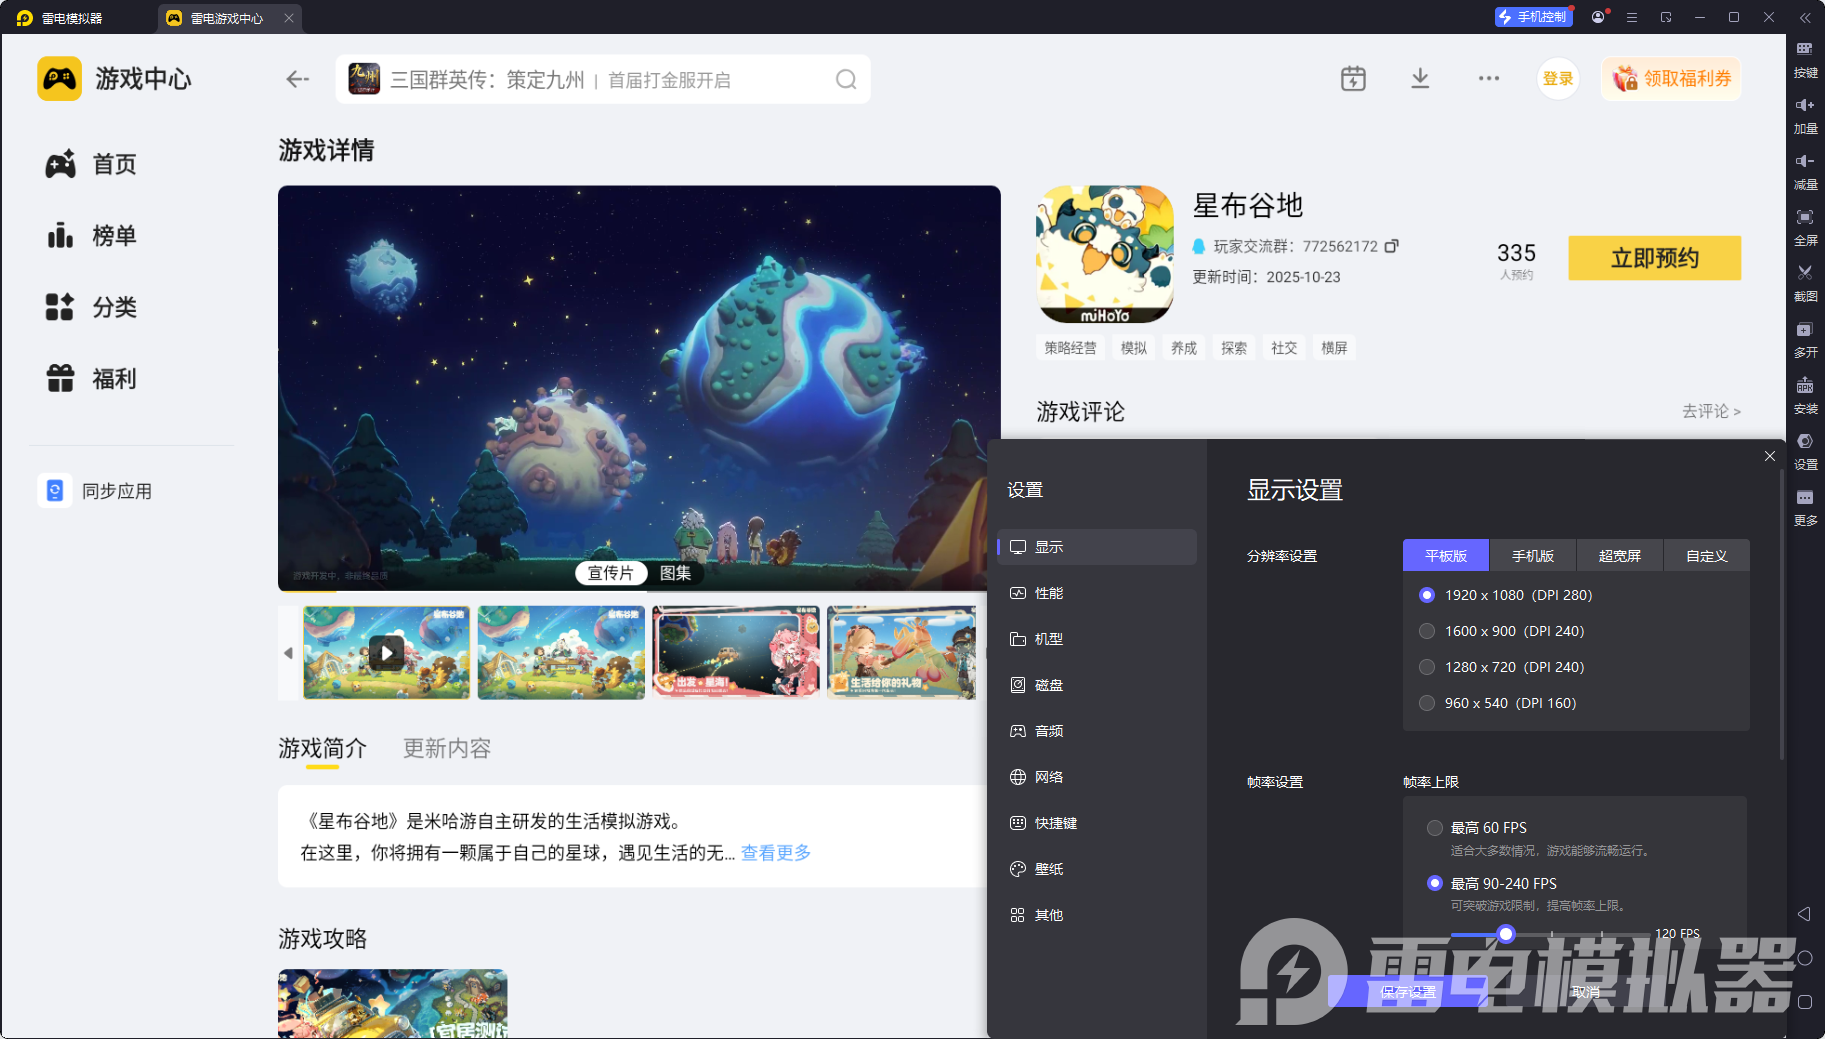This screenshot has width=1825, height=1039.
Task: Collapse the right sidebar with double chevron
Action: (x=1805, y=17)
